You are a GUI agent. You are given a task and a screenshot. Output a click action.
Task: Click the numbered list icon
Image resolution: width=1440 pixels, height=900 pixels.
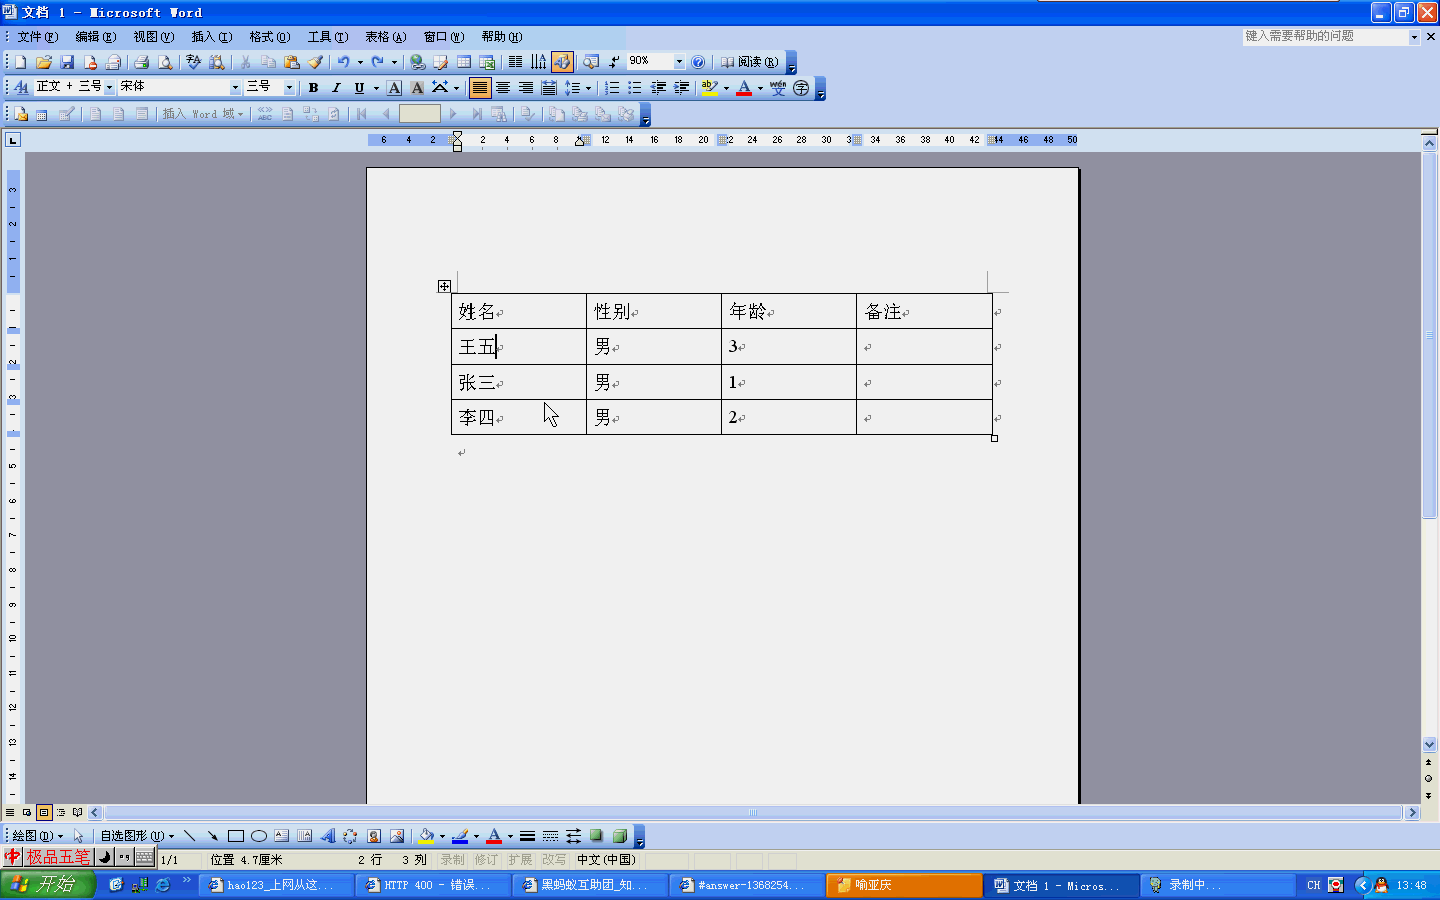tap(612, 88)
